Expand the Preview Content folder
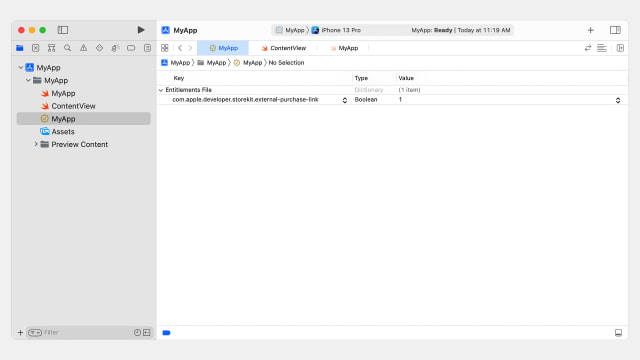 click(x=36, y=144)
